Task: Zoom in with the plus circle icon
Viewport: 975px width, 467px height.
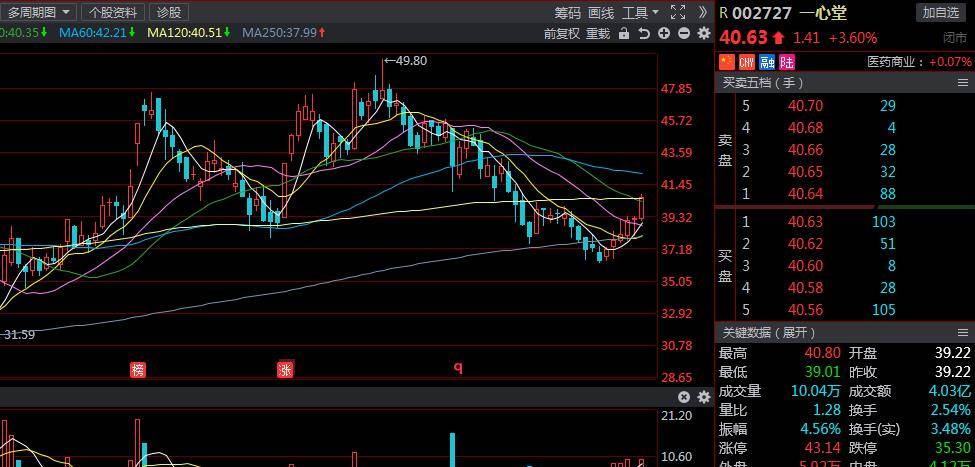Action: (664, 33)
